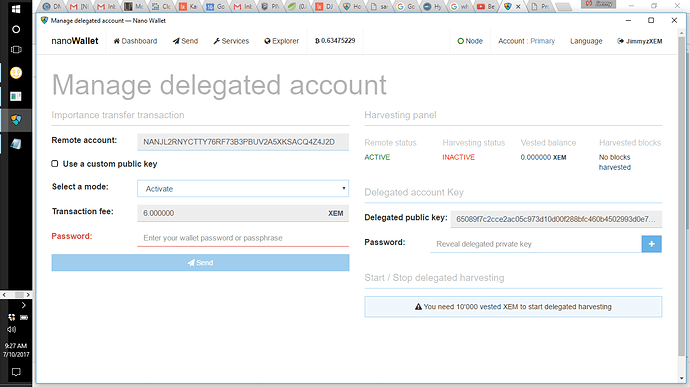690x387 pixels.
Task: Open the Dashboard page
Action: [x=135, y=41]
